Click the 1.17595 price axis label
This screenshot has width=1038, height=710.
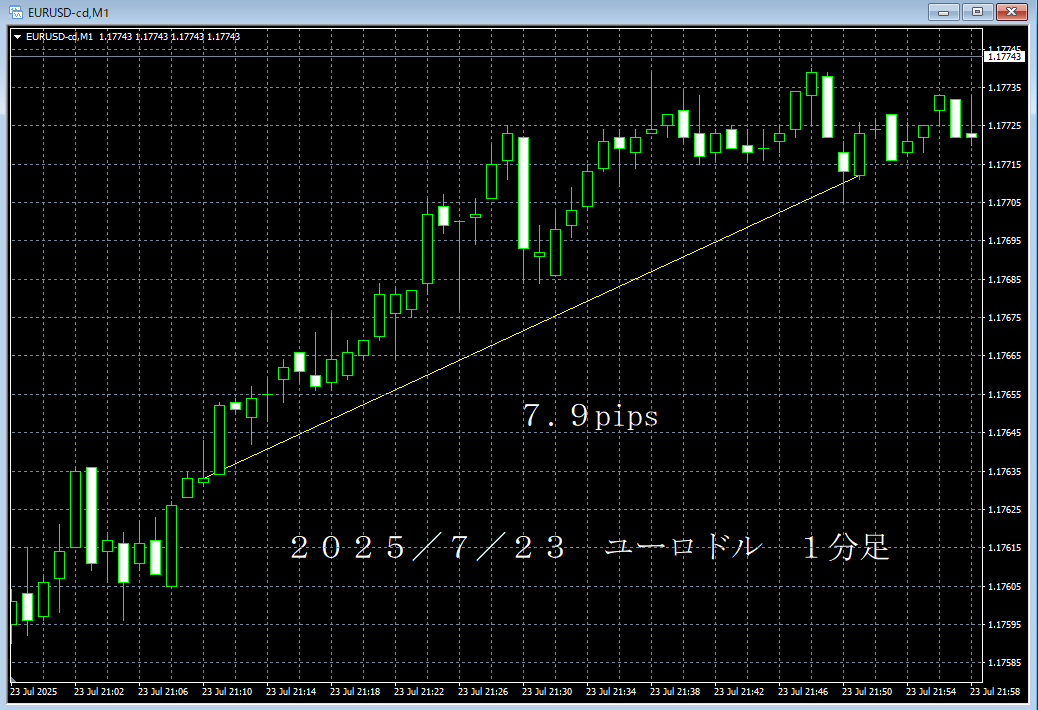click(x=1004, y=625)
